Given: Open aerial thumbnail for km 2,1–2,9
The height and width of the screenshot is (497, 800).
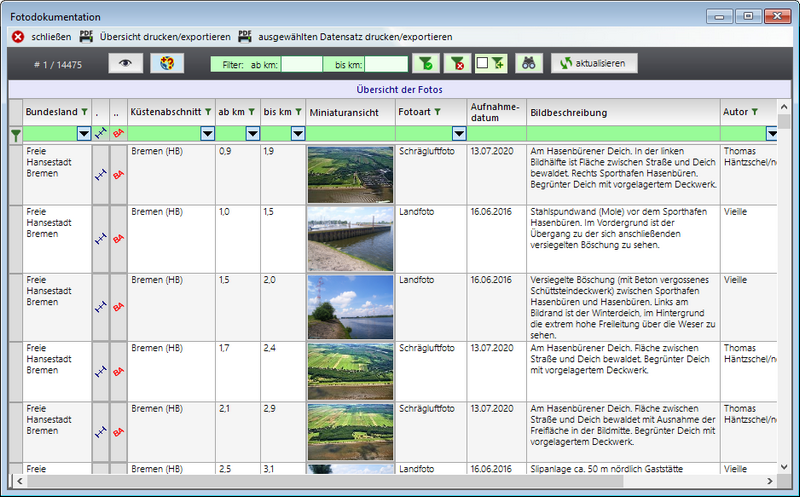Looking at the screenshot, I should pos(351,432).
